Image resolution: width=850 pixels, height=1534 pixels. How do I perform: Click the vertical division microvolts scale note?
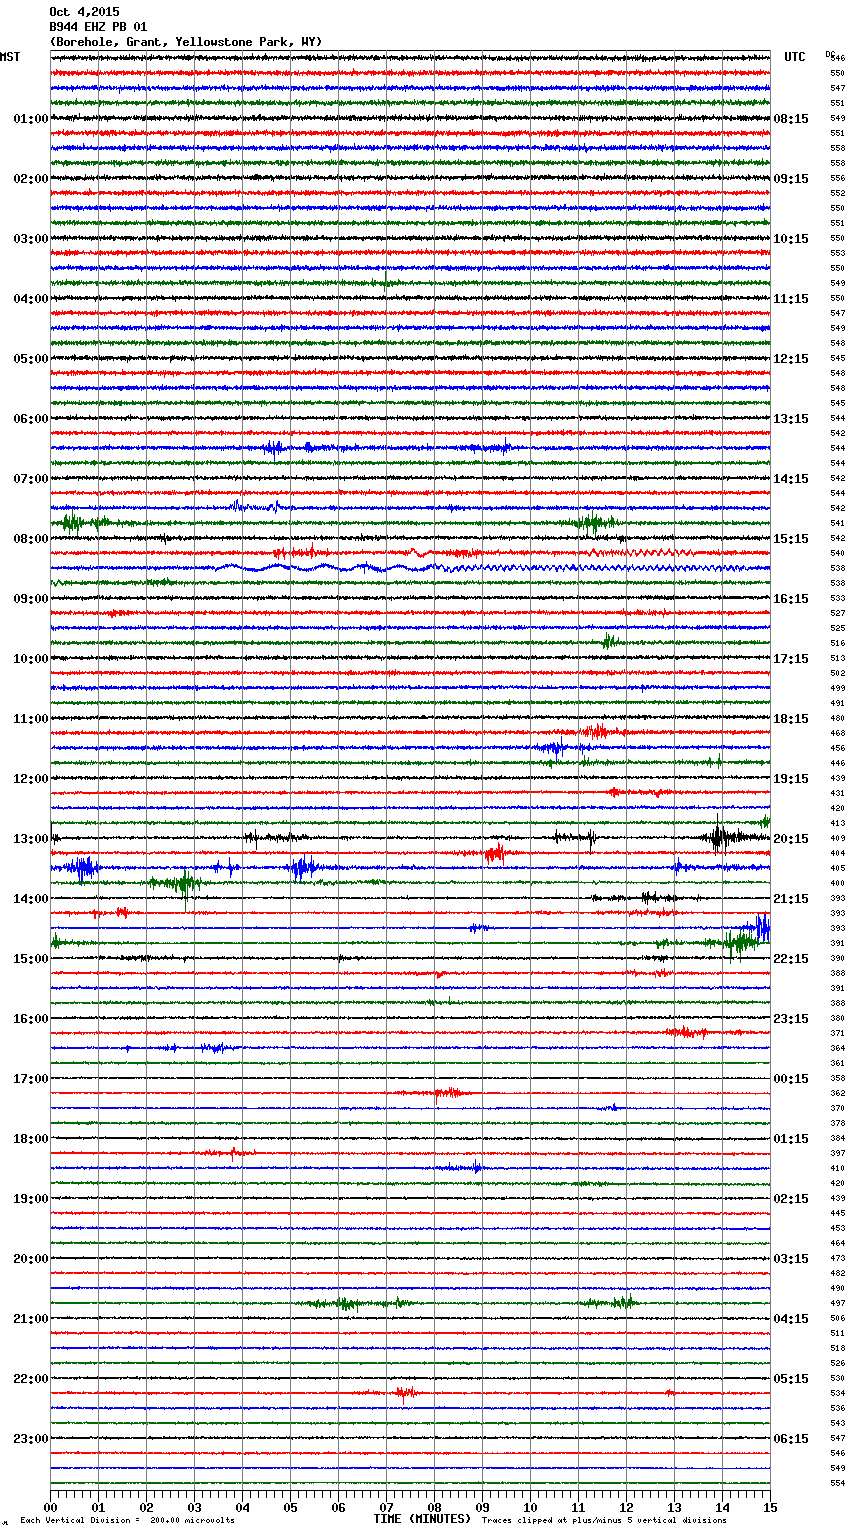point(127,1520)
